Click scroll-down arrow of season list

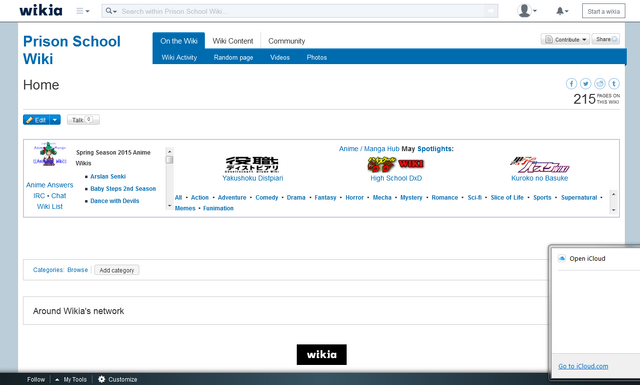point(169,206)
